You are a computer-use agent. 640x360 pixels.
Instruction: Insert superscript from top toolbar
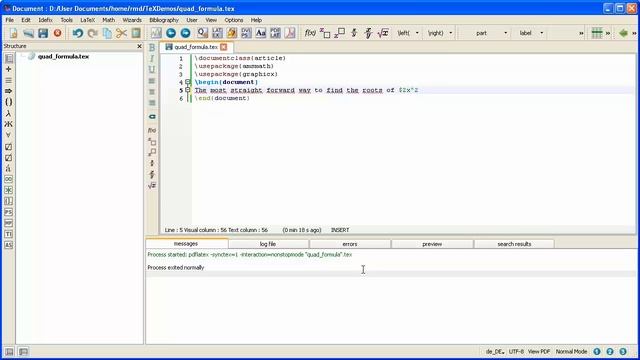click(x=339, y=33)
